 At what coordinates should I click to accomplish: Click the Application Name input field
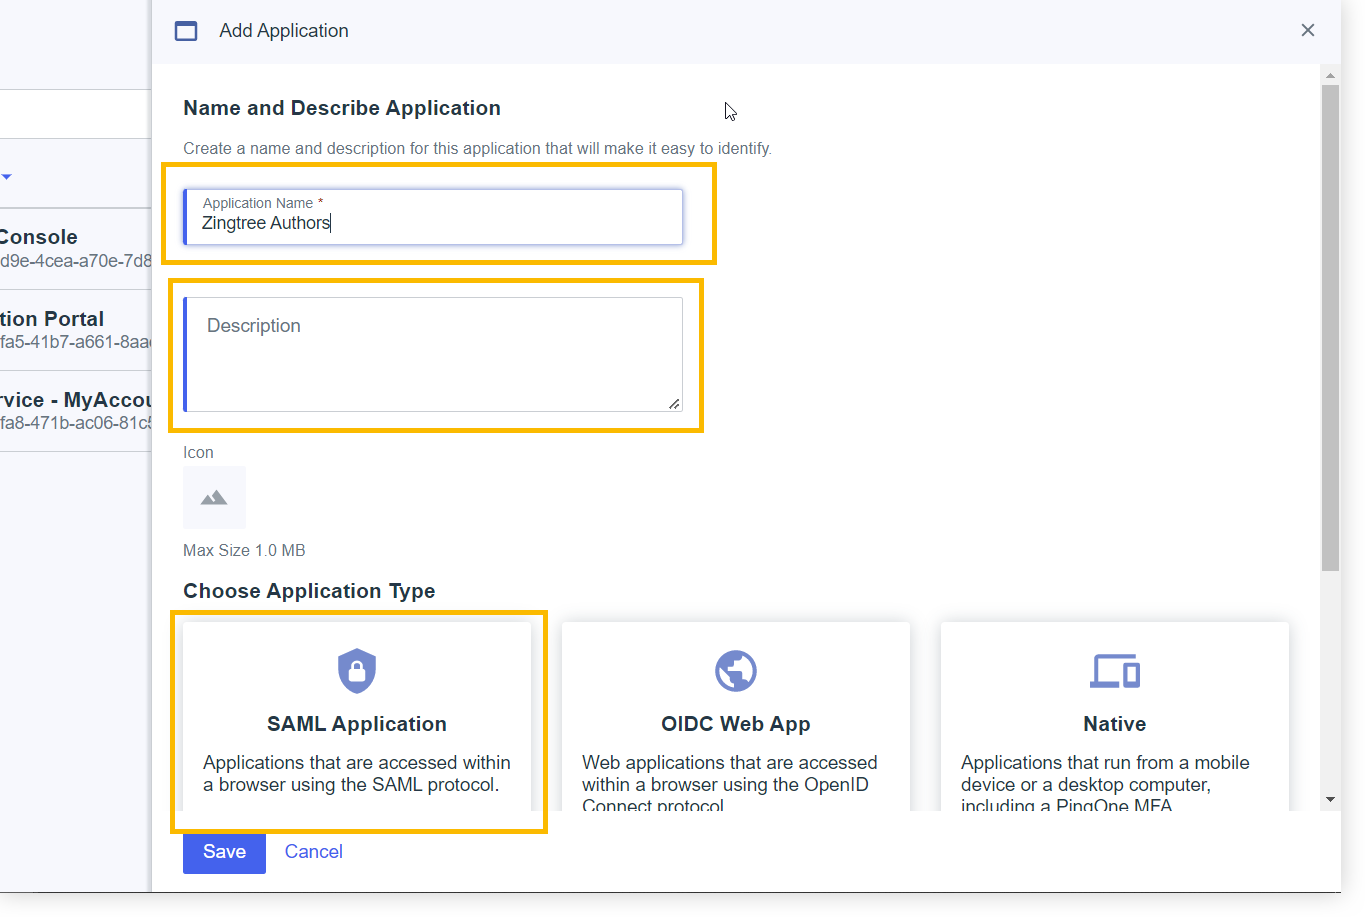[433, 217]
